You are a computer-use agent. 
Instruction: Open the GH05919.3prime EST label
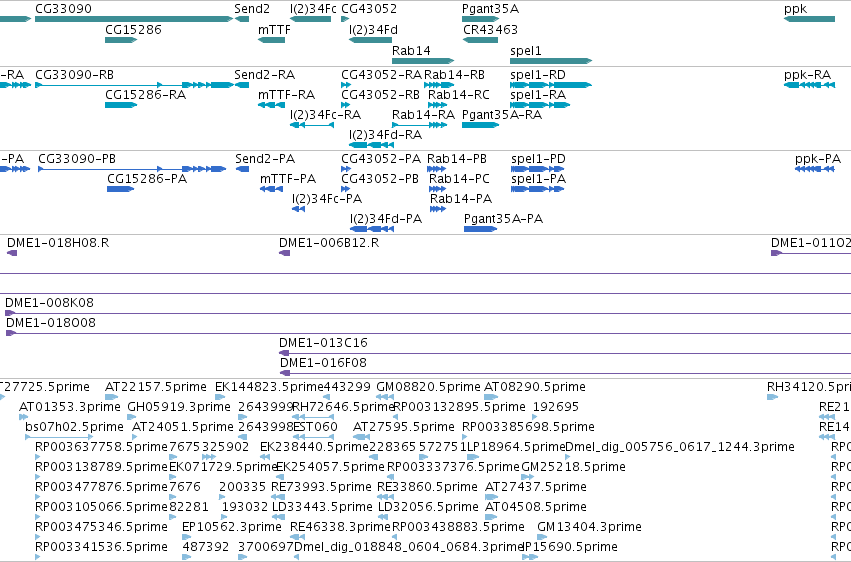tap(179, 406)
